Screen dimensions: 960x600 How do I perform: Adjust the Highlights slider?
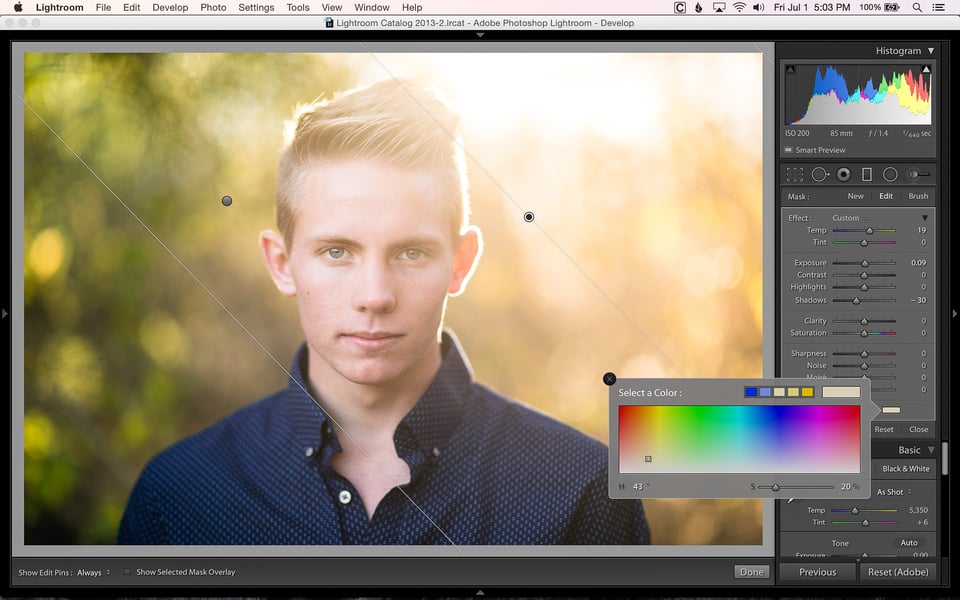coord(864,287)
